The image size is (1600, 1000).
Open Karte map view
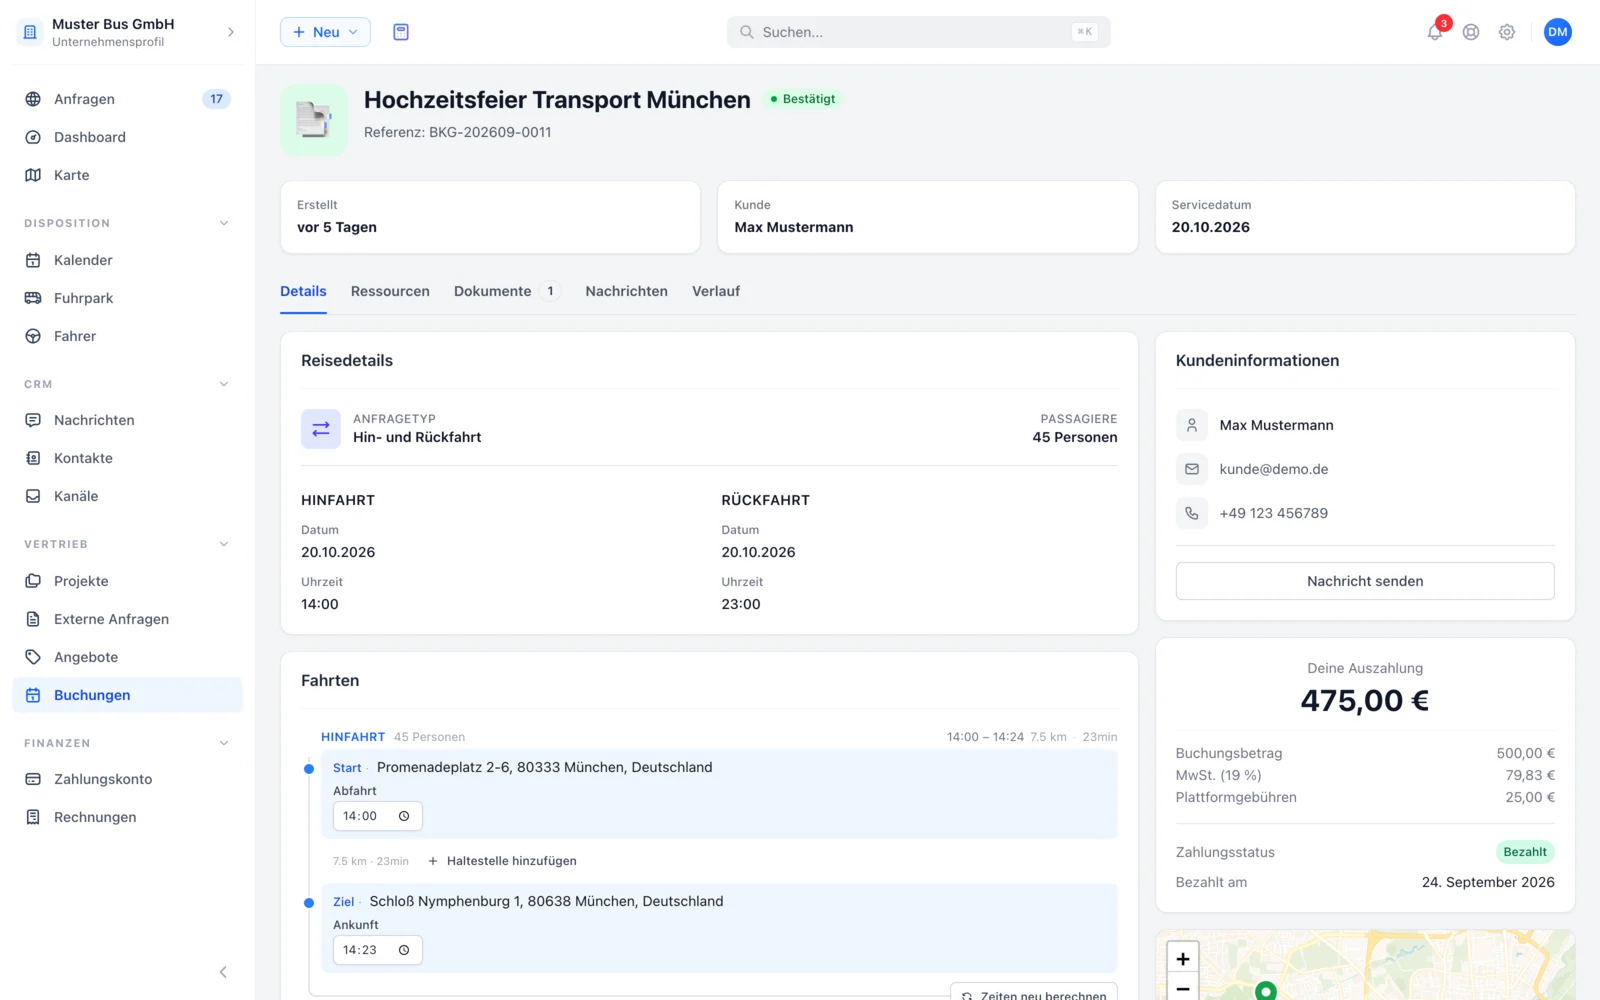click(127, 175)
